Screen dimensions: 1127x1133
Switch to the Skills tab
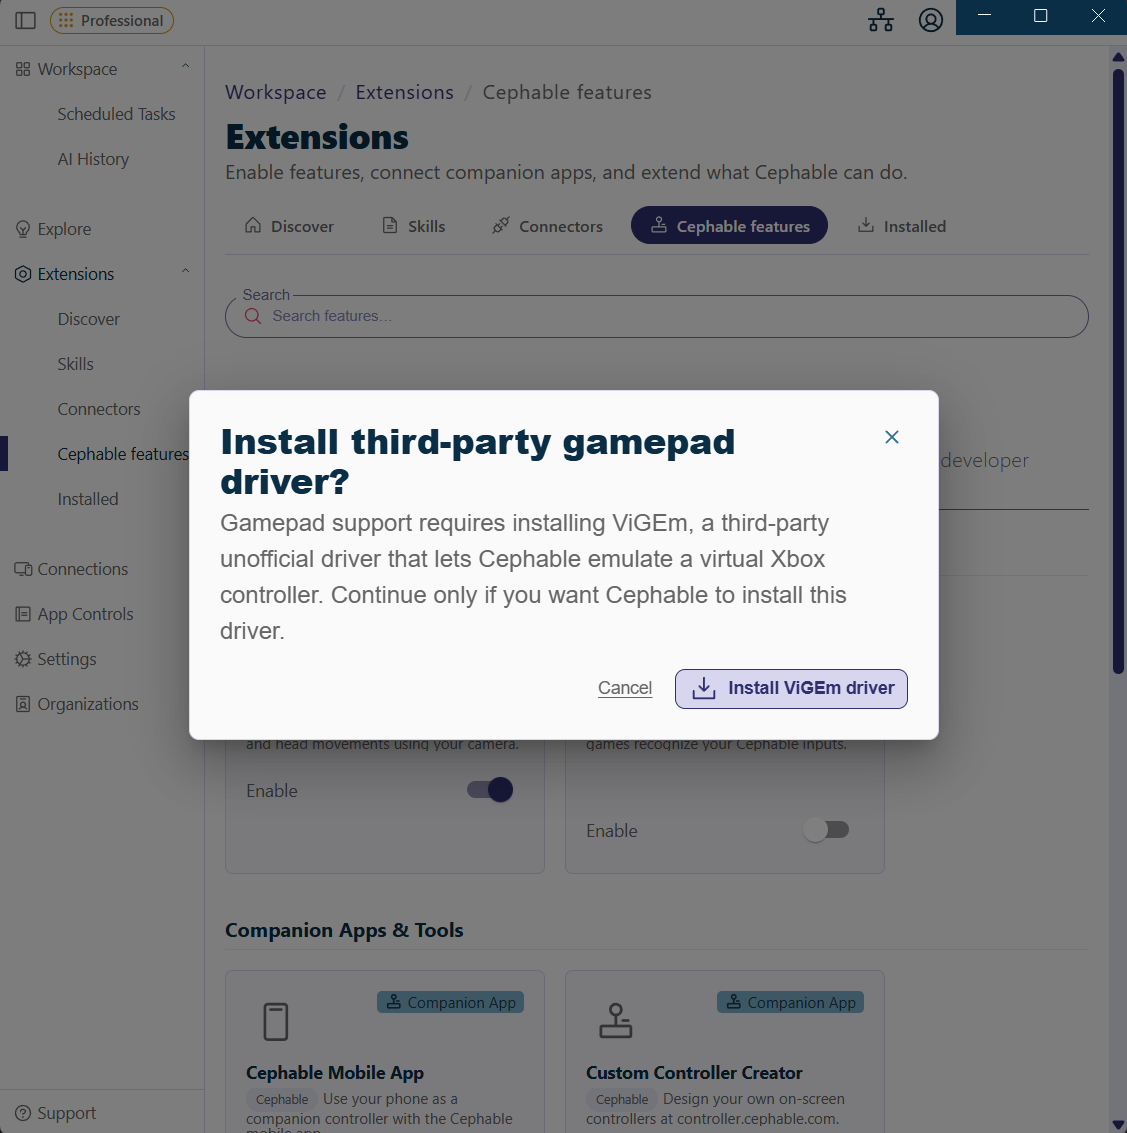pos(413,225)
